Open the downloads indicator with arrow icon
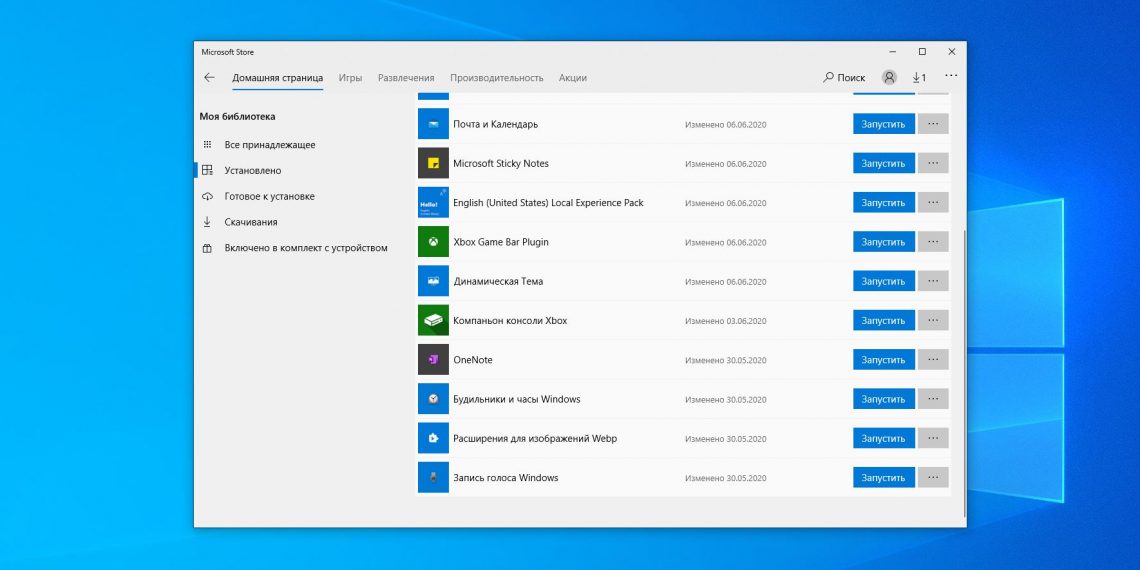Screen dimensions: 1140x570 pos(918,78)
